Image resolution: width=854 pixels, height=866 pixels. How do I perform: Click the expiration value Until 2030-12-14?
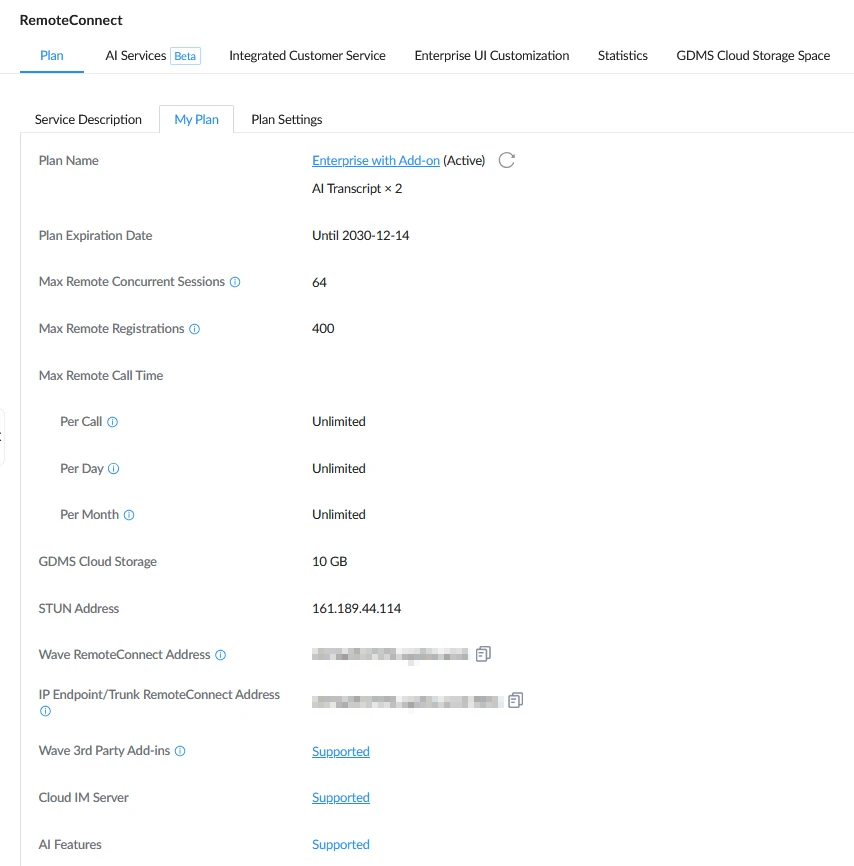point(360,236)
